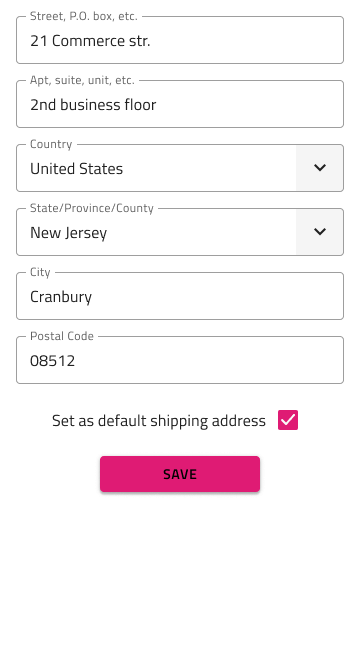360x650 pixels.
Task: Click the 'Street, P.O. box, etc.' field label
Action: coord(83,16)
